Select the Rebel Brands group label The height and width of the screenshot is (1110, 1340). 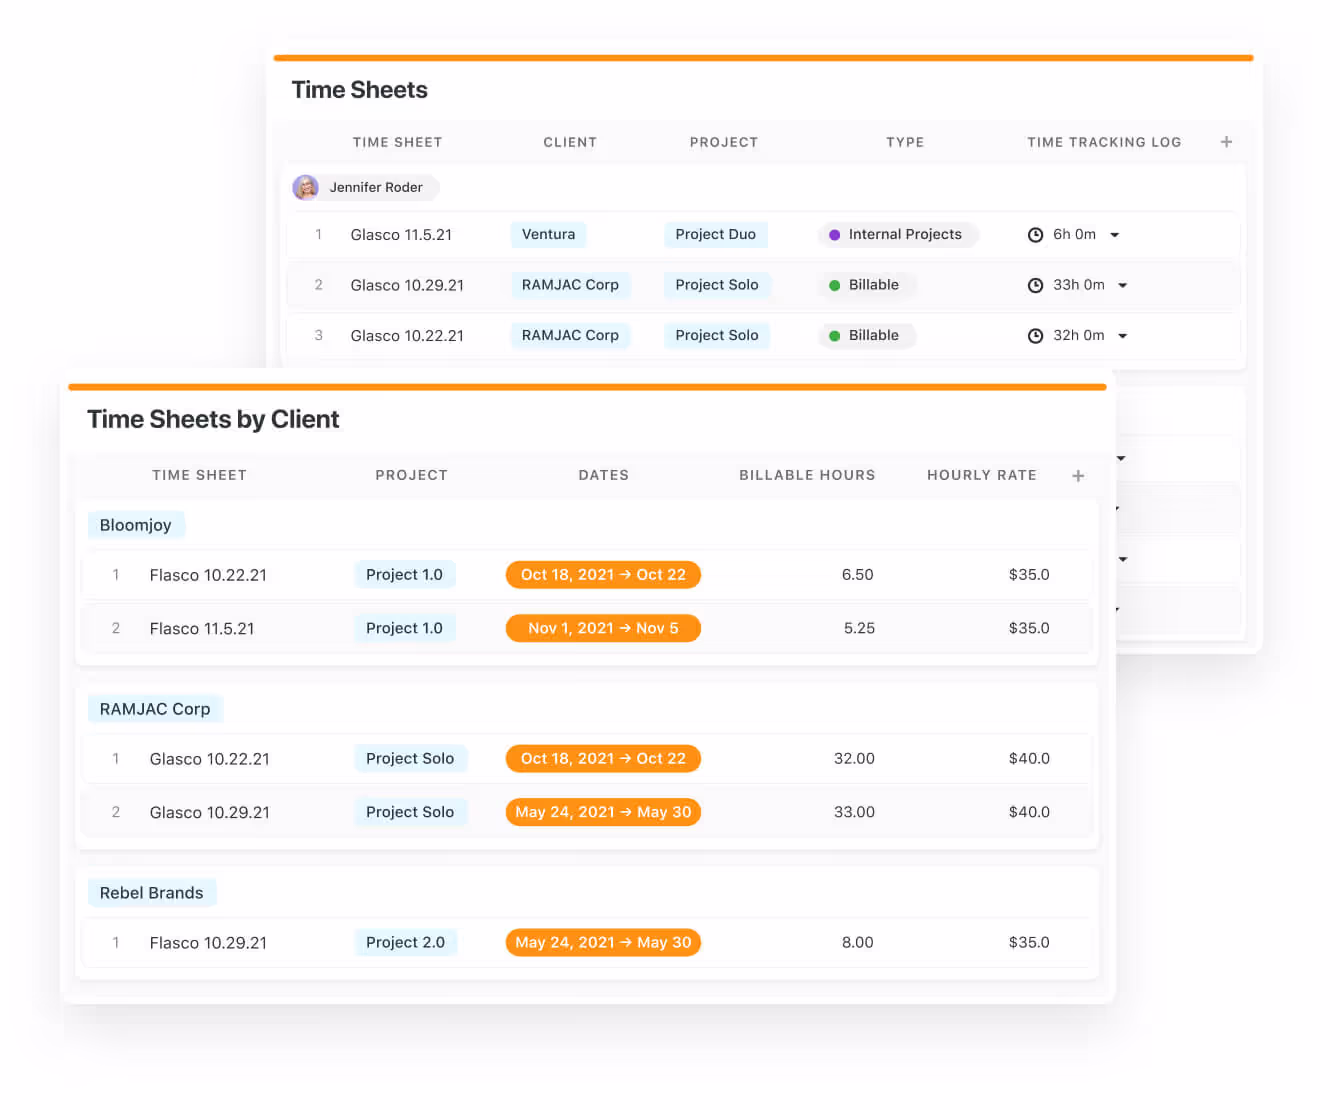pyautogui.click(x=151, y=893)
